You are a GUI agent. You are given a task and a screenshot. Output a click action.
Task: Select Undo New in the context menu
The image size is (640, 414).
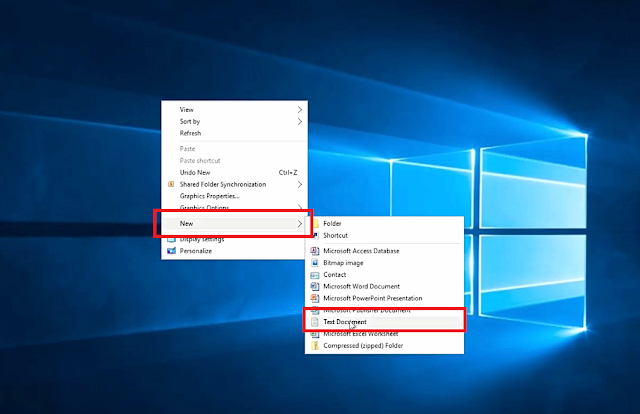point(234,172)
